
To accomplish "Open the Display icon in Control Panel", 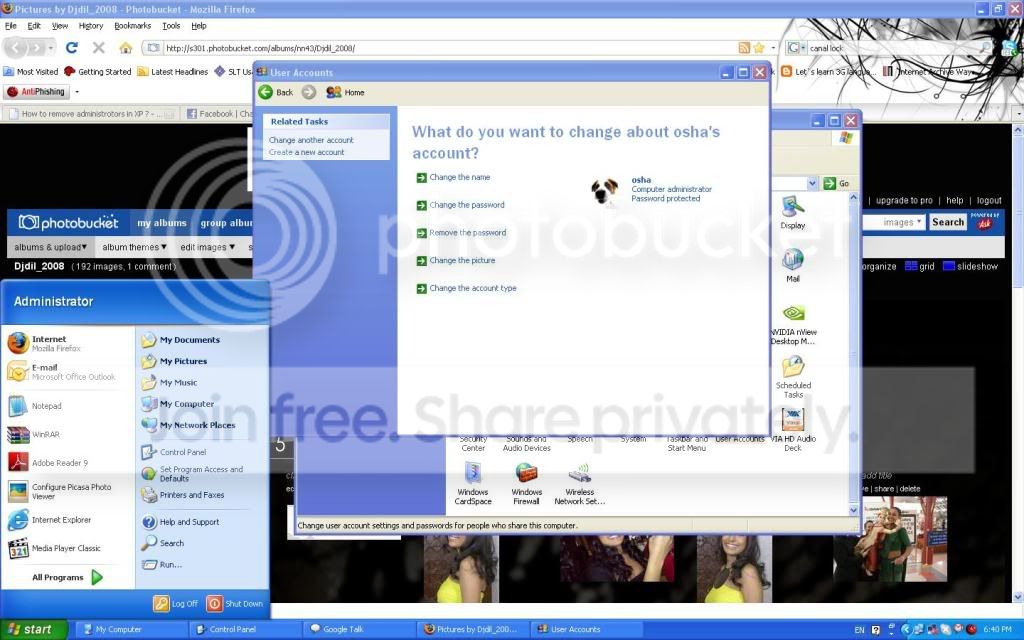I will 793,212.
